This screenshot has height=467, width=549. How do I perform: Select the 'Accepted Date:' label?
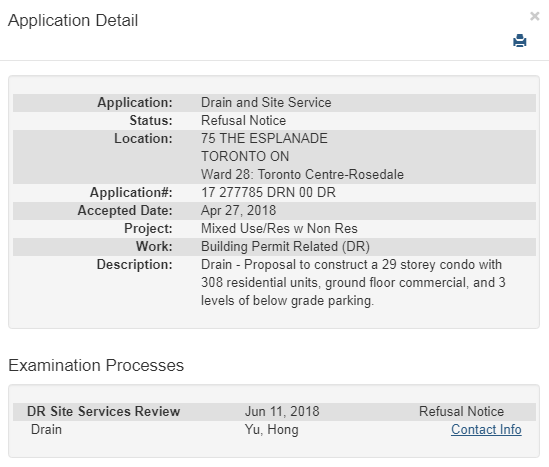pos(125,210)
